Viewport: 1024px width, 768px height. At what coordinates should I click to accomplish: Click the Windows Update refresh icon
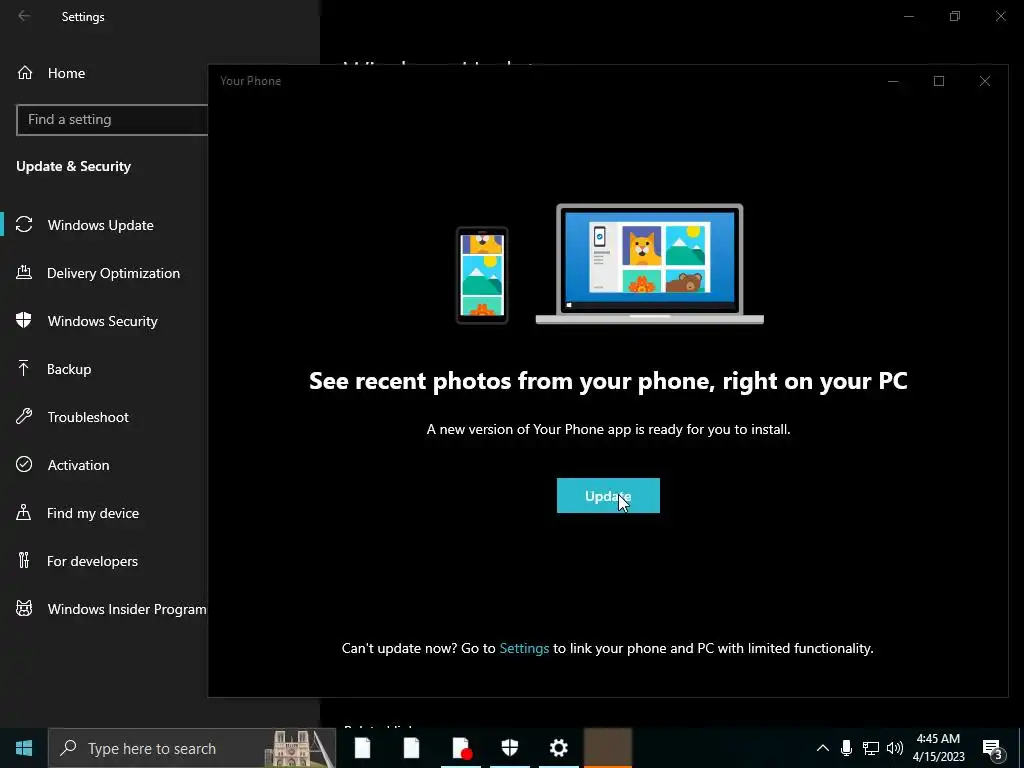pyautogui.click(x=24, y=225)
